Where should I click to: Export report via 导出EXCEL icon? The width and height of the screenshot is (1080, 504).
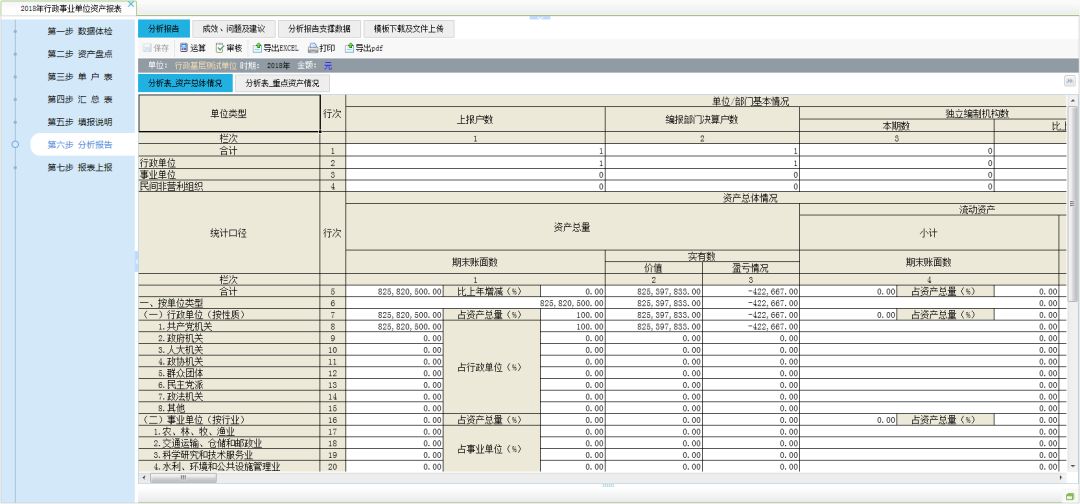click(x=275, y=47)
